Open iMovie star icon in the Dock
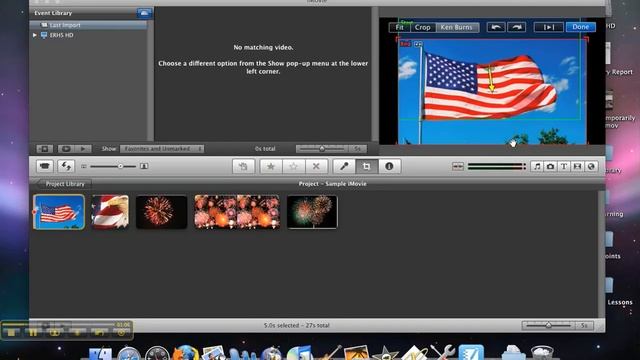 [385, 353]
